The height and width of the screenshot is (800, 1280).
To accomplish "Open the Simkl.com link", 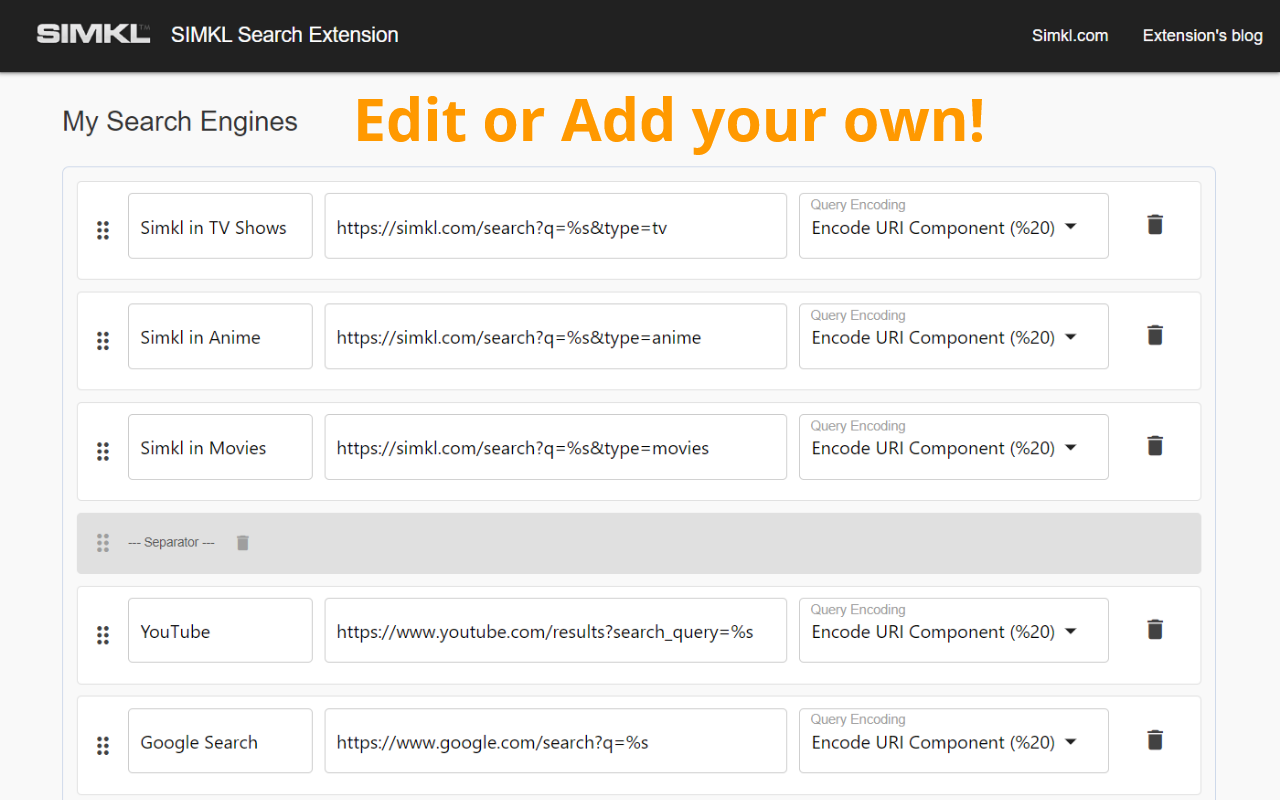I will pyautogui.click(x=1070, y=35).
